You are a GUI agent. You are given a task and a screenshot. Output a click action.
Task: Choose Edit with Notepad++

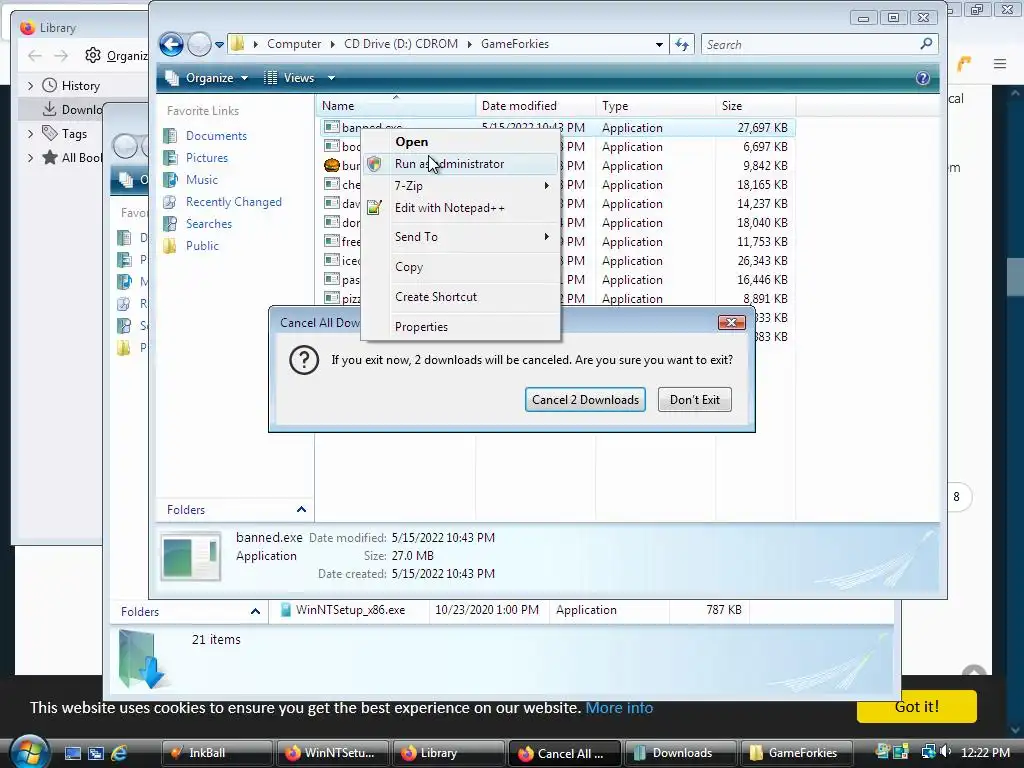[460, 208]
